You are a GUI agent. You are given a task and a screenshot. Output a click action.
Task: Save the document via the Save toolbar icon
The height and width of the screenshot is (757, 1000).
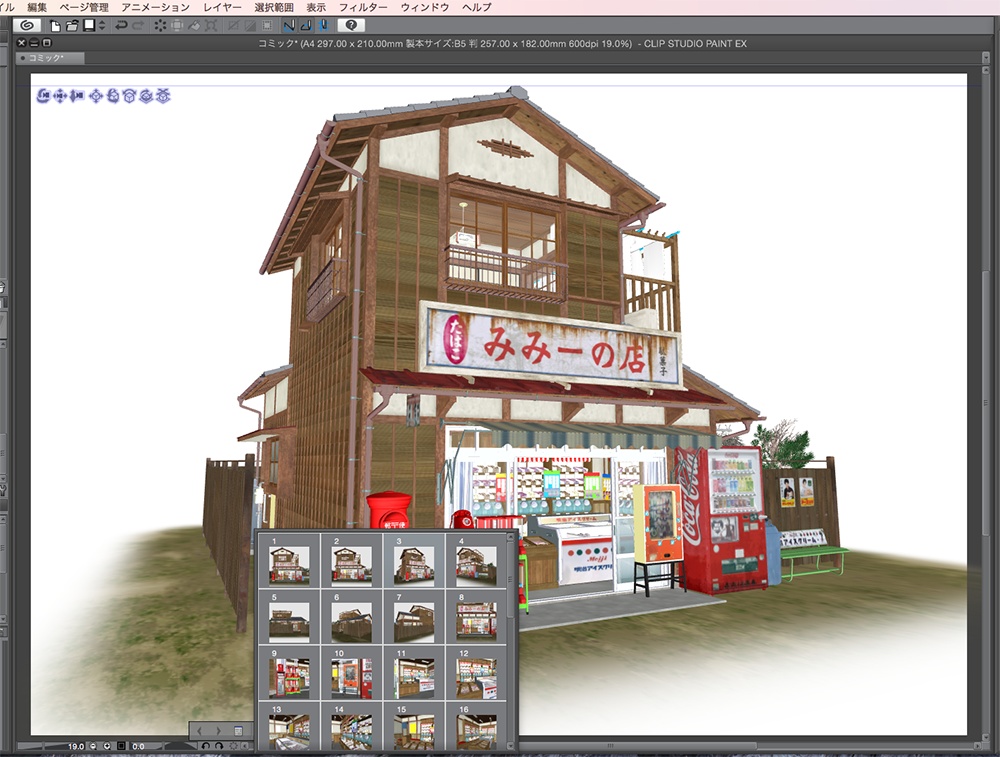click(x=90, y=25)
